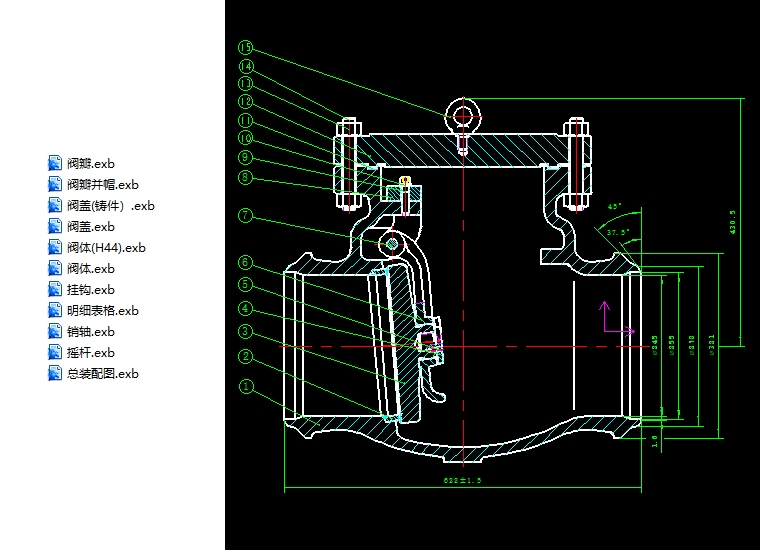Click the magenta coordinate axis marker
760x550 pixels.
click(x=606, y=319)
